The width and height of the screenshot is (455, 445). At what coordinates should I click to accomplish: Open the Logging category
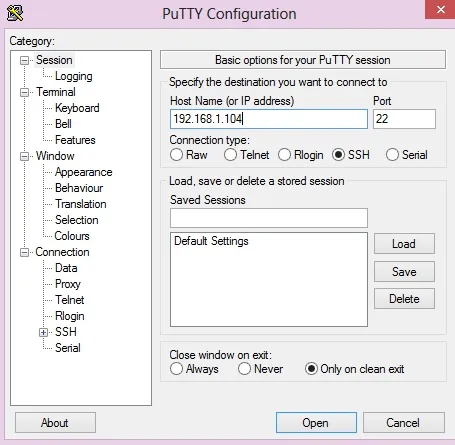point(74,76)
